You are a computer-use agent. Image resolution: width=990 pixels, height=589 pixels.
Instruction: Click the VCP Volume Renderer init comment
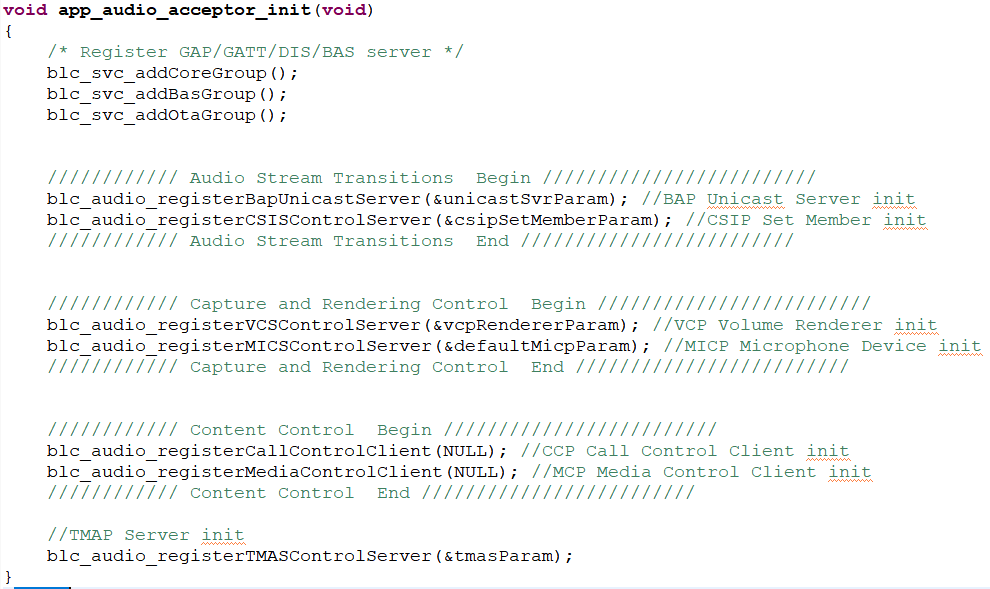795,325
